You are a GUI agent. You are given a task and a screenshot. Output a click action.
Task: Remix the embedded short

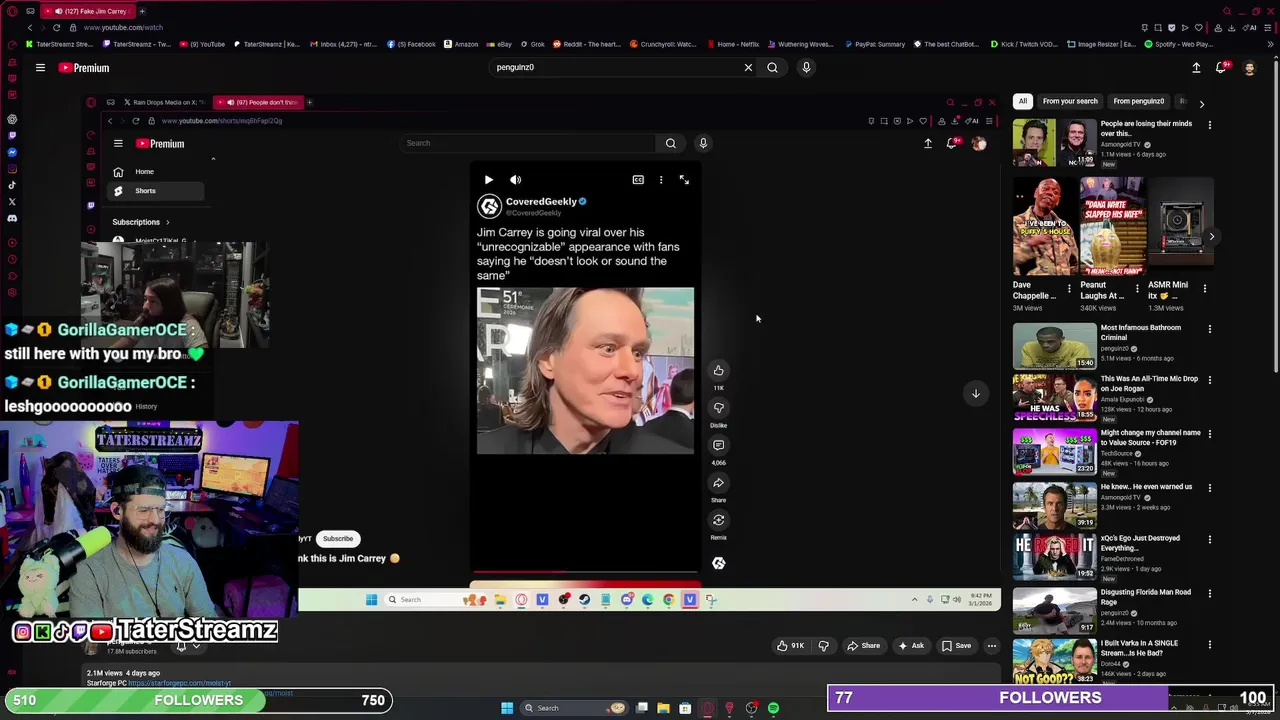(x=718, y=520)
